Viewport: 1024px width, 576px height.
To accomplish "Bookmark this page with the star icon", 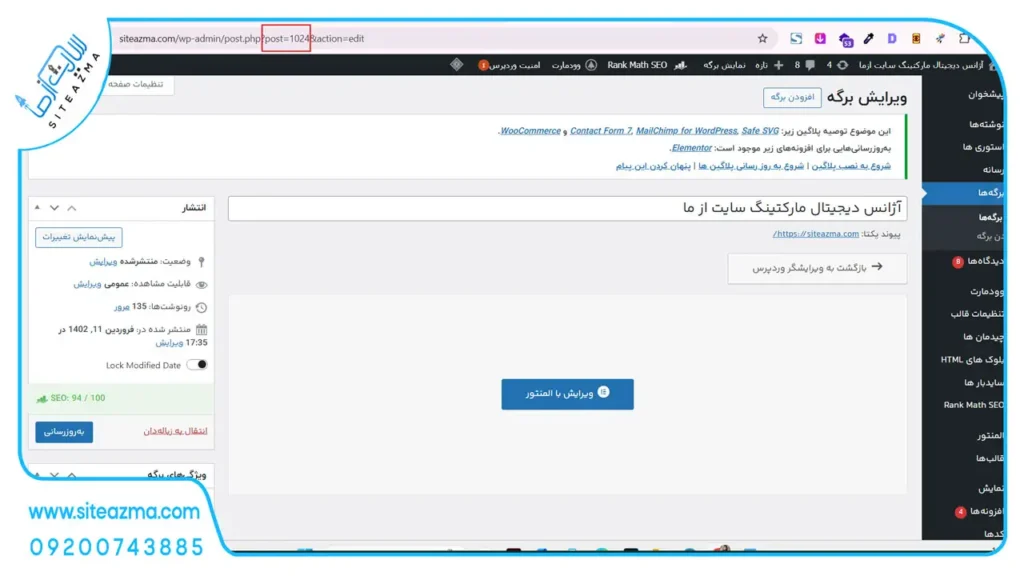I will pyautogui.click(x=762, y=39).
